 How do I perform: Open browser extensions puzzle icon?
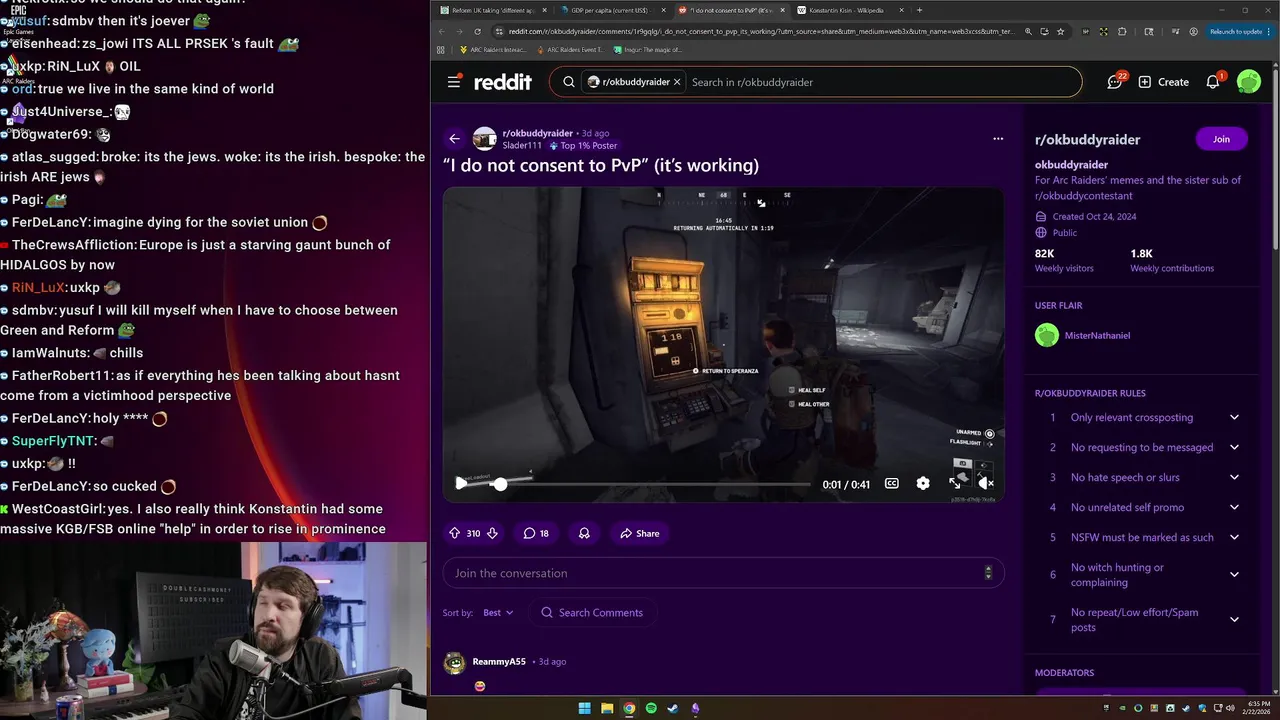[1122, 31]
